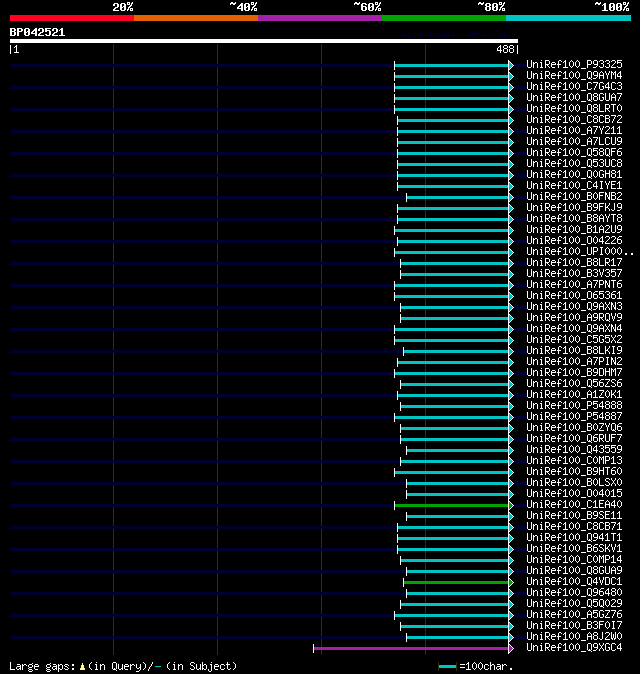Select hit label UniRef100_Q9AXN4

coord(574,328)
